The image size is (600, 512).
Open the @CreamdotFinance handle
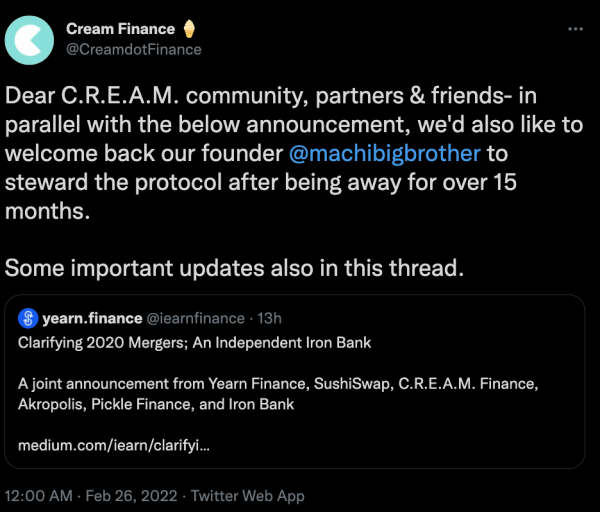(134, 49)
